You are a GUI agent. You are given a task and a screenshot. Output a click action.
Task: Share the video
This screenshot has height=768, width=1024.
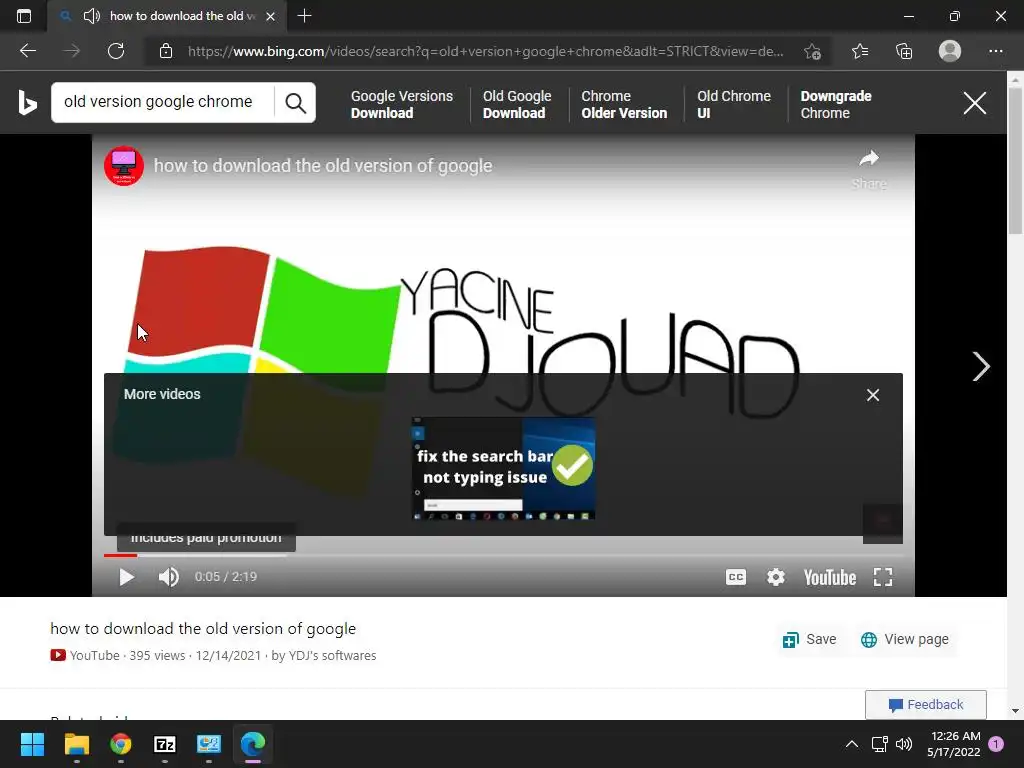869,168
